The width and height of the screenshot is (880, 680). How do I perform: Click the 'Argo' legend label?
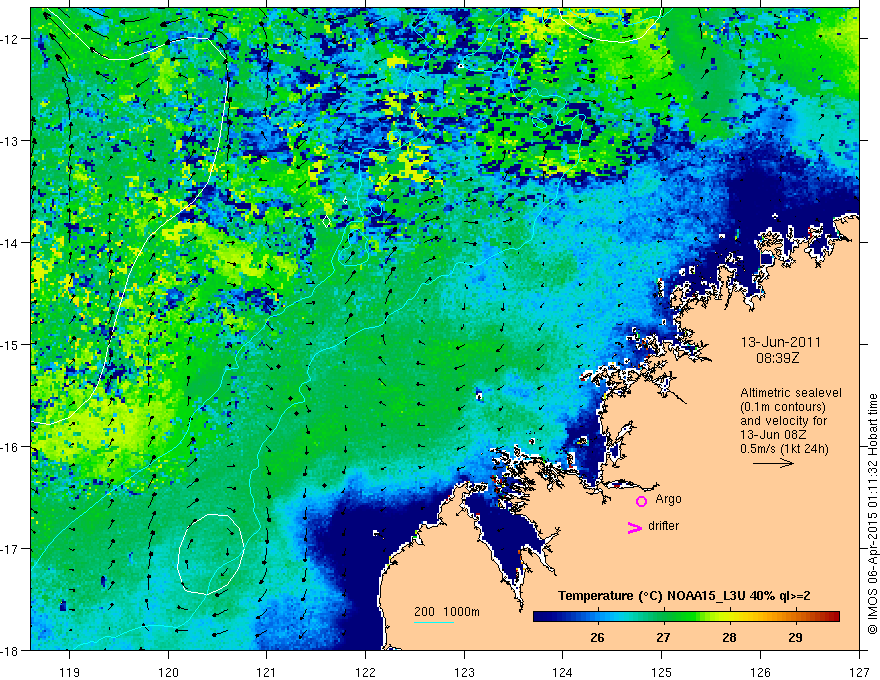coord(668,499)
